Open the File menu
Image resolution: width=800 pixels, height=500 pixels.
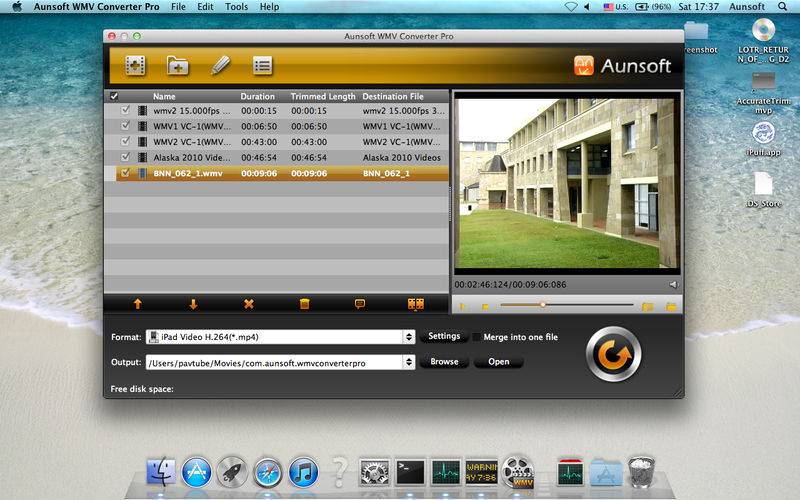click(178, 7)
